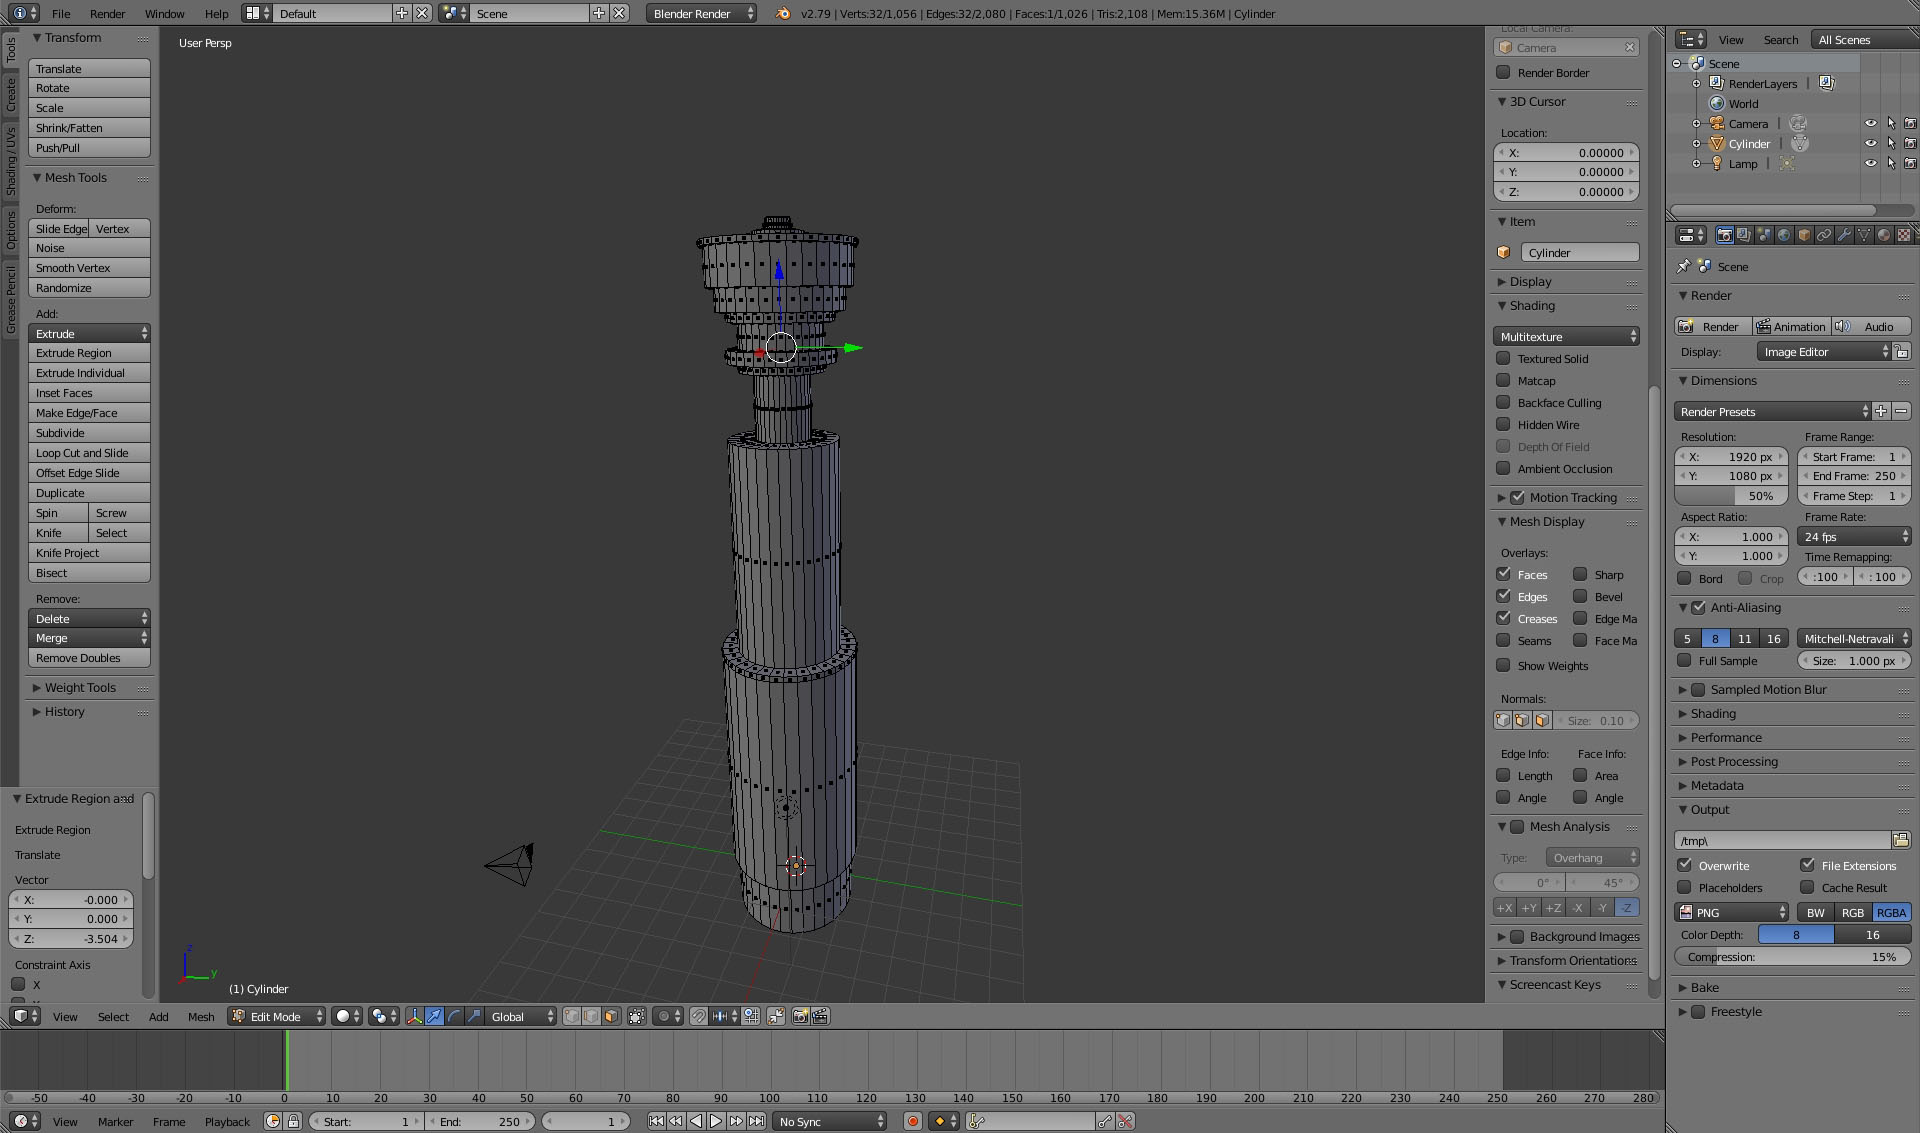Open the Edit Mode dropdown
1920x1133 pixels.
(x=277, y=1016)
